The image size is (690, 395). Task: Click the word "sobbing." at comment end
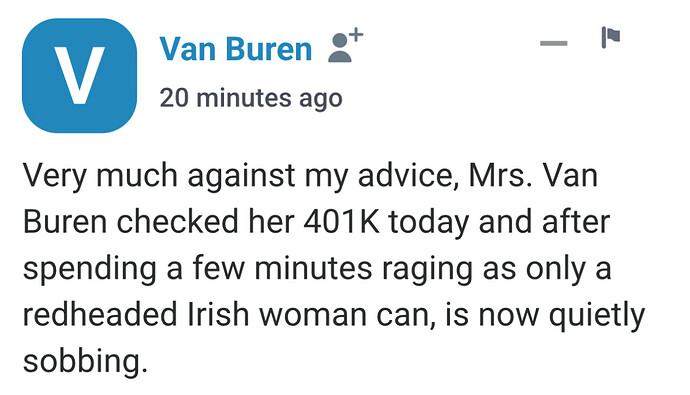coord(85,361)
